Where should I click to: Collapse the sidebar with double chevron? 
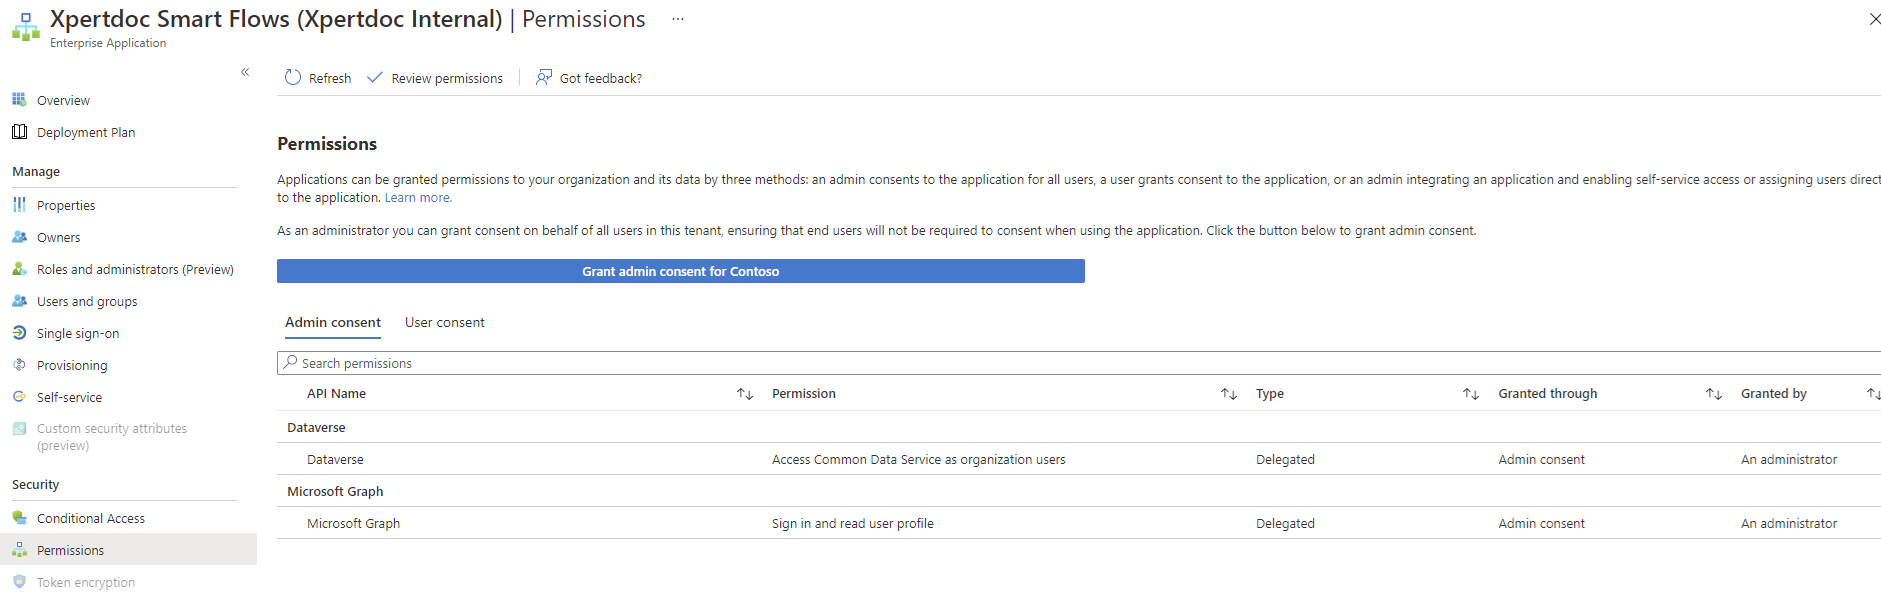(245, 72)
